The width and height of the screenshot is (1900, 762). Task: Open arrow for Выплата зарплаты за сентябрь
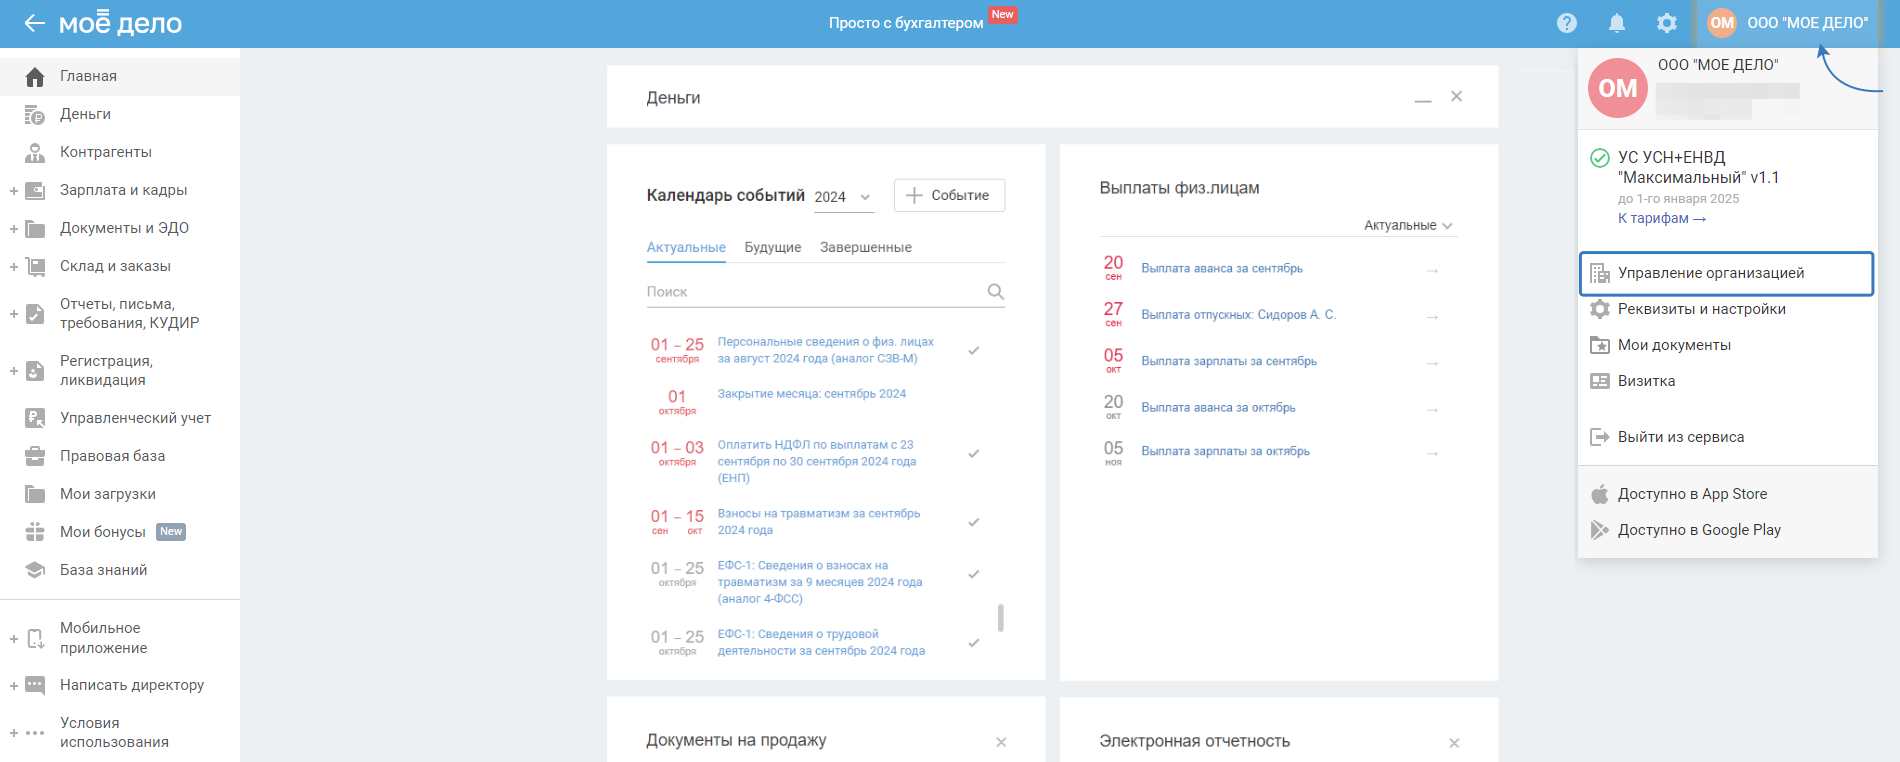1432,363
